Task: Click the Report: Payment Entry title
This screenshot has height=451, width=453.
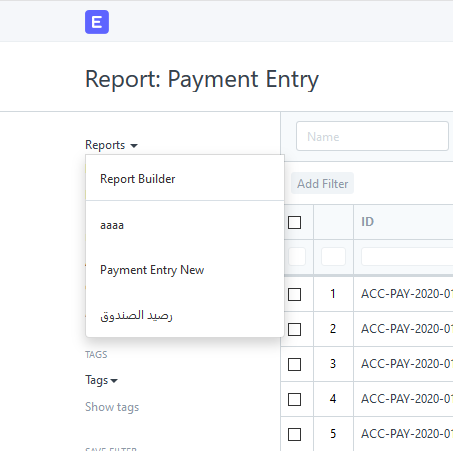Action: 202,80
